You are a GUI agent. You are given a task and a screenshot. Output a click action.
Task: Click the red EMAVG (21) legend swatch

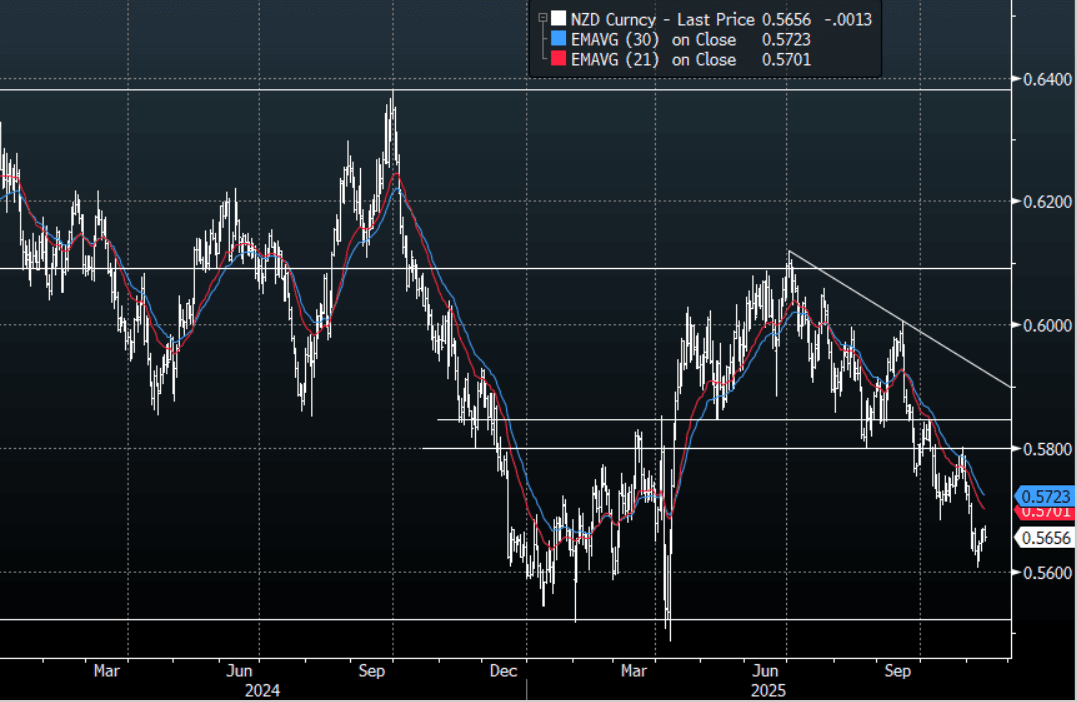coord(557,60)
